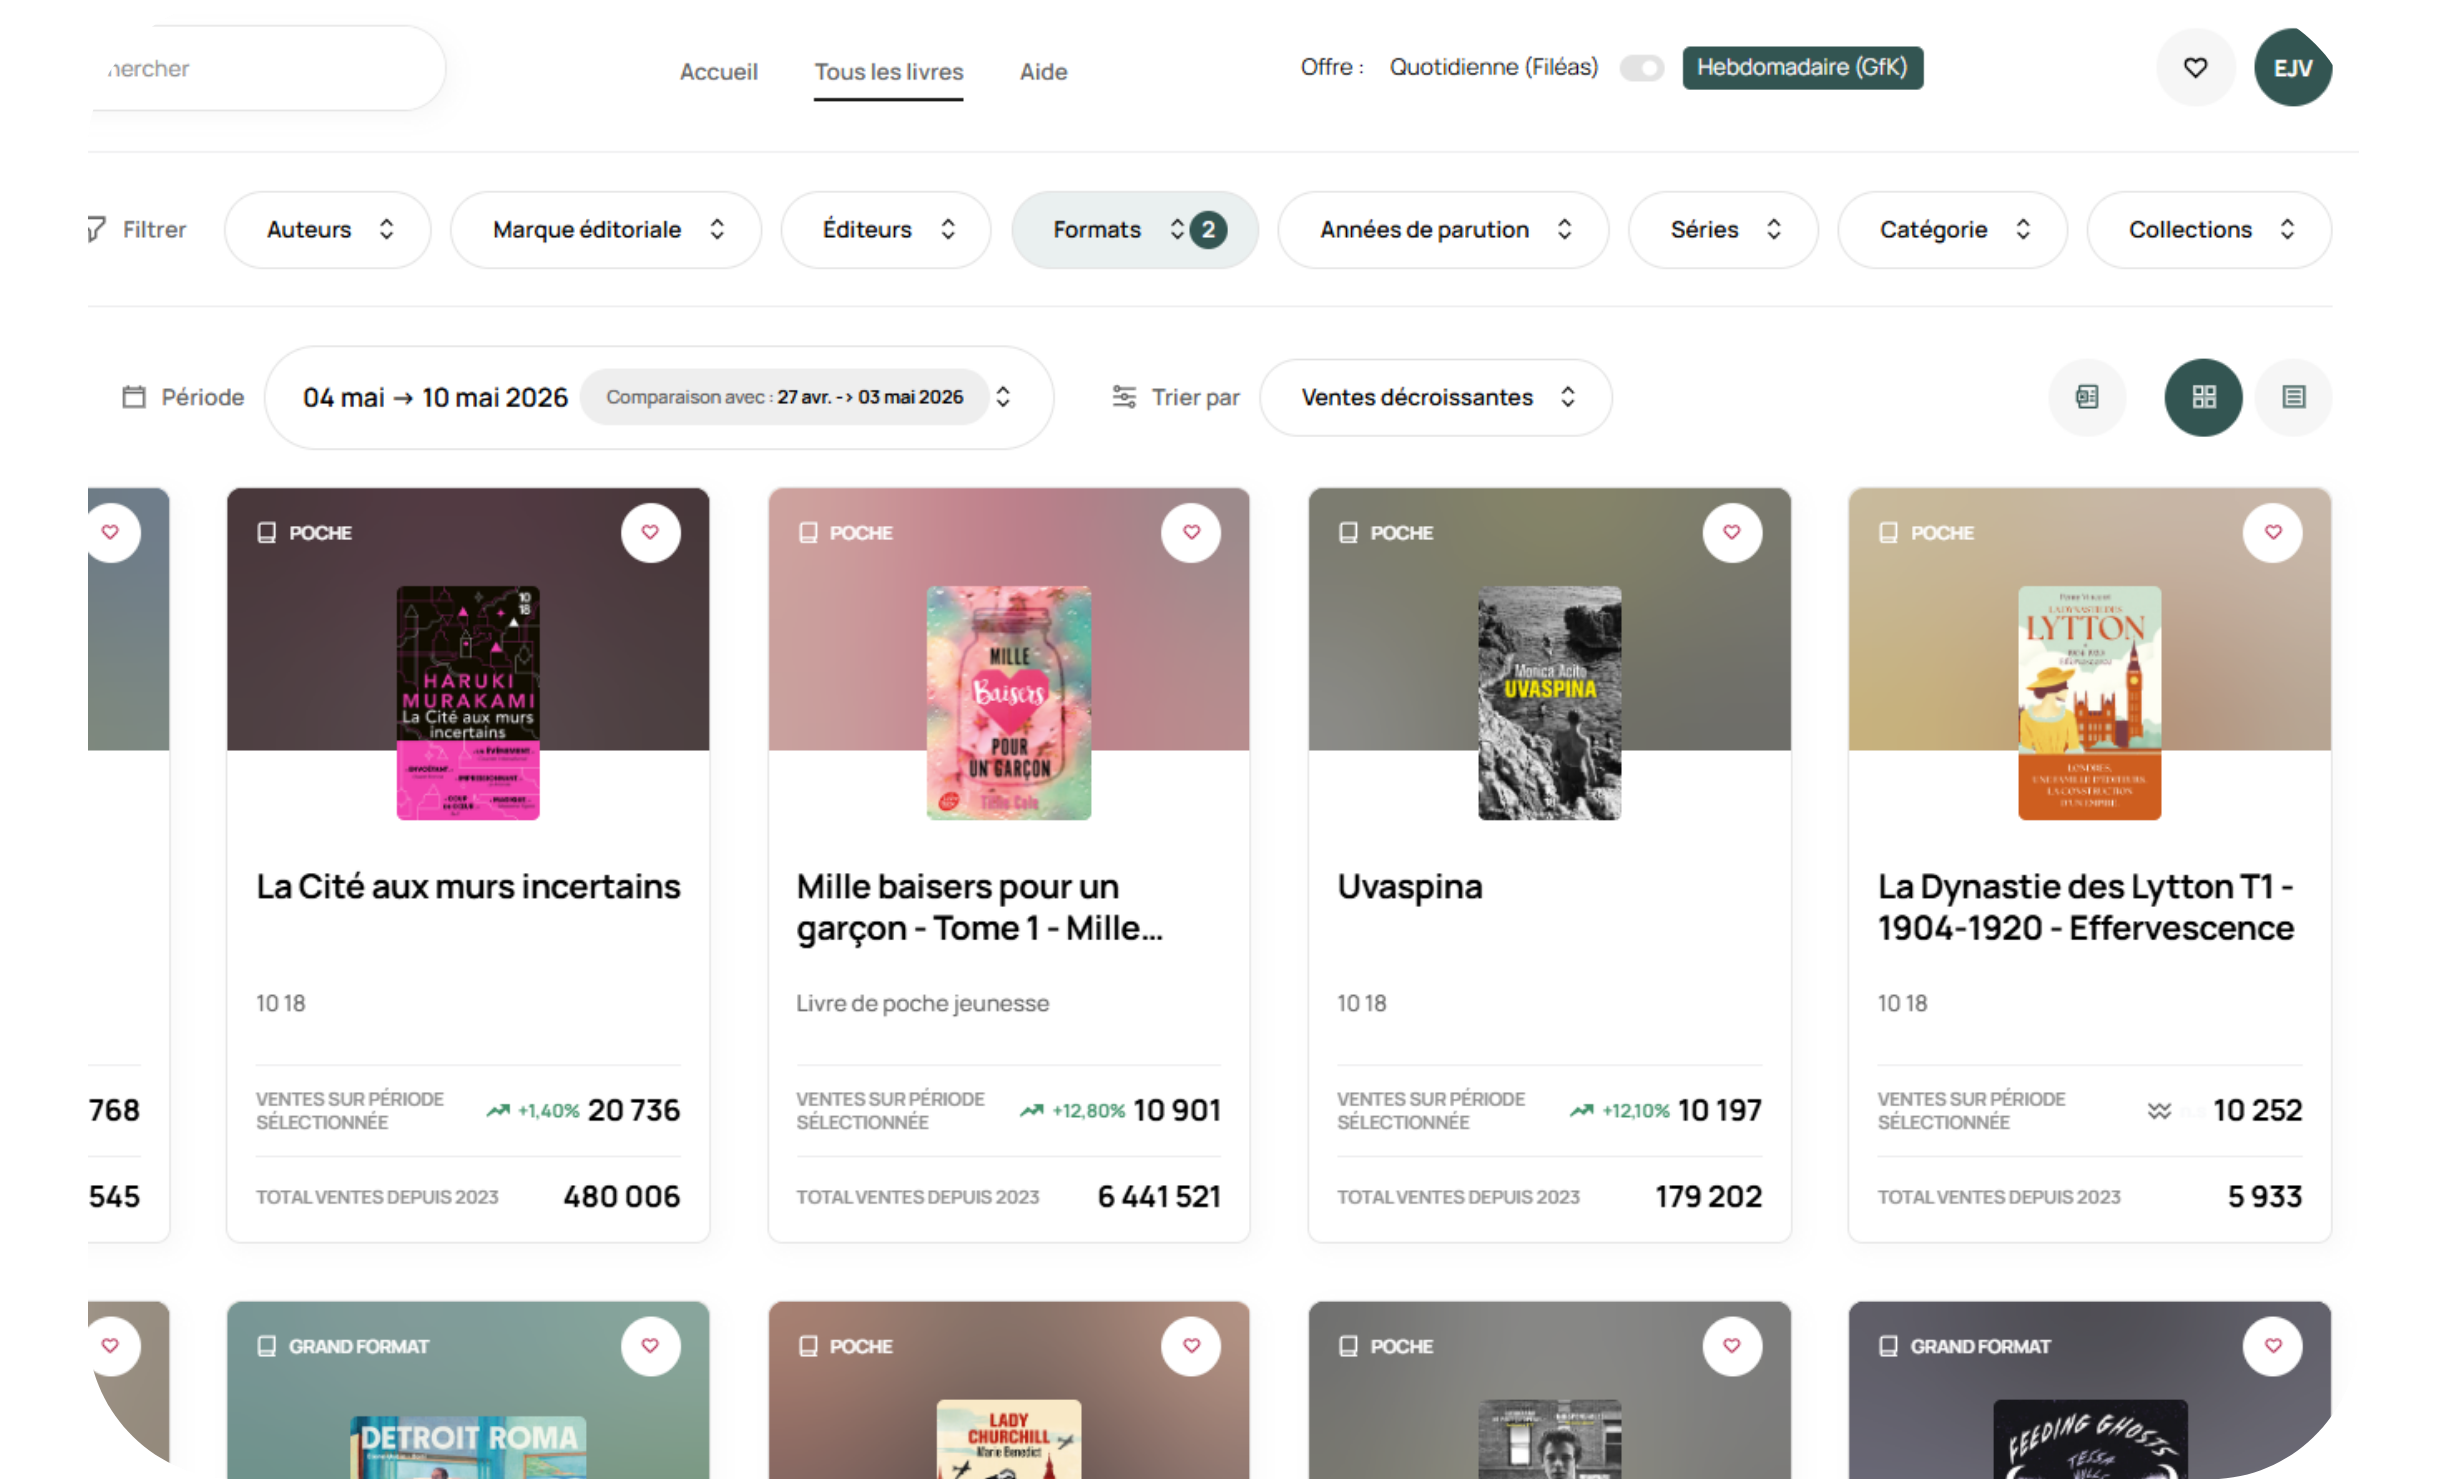Favorite La Cité aux murs incertains
The height and width of the screenshot is (1479, 2447).
click(650, 532)
